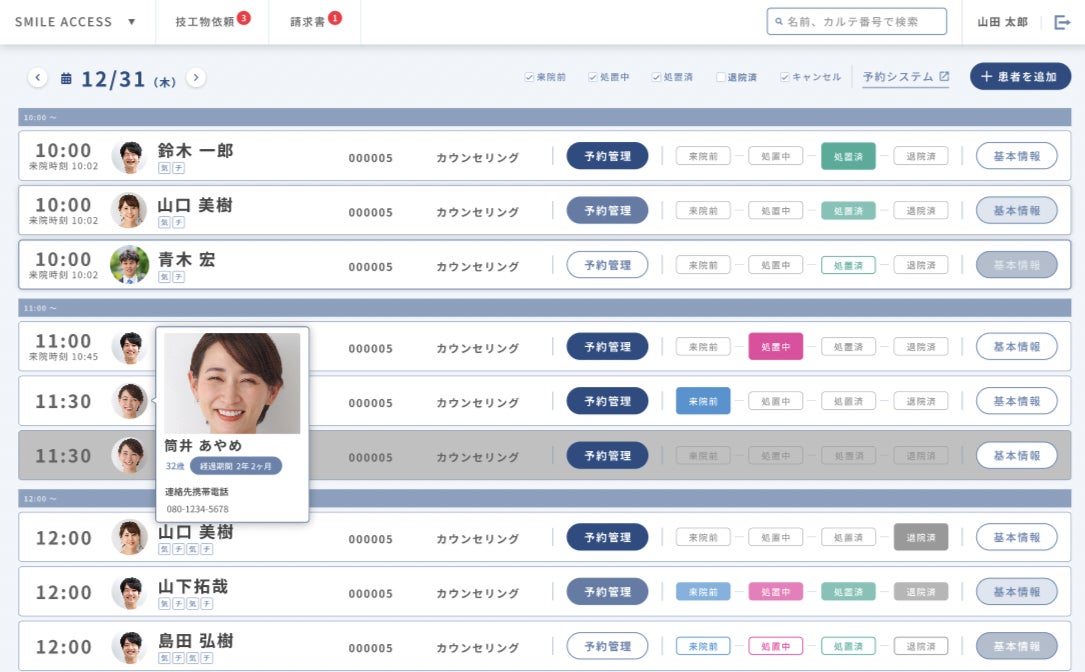Open the SMILE ACCESS dropdown arrow
Image resolution: width=1085 pixels, height=672 pixels.
point(131,21)
